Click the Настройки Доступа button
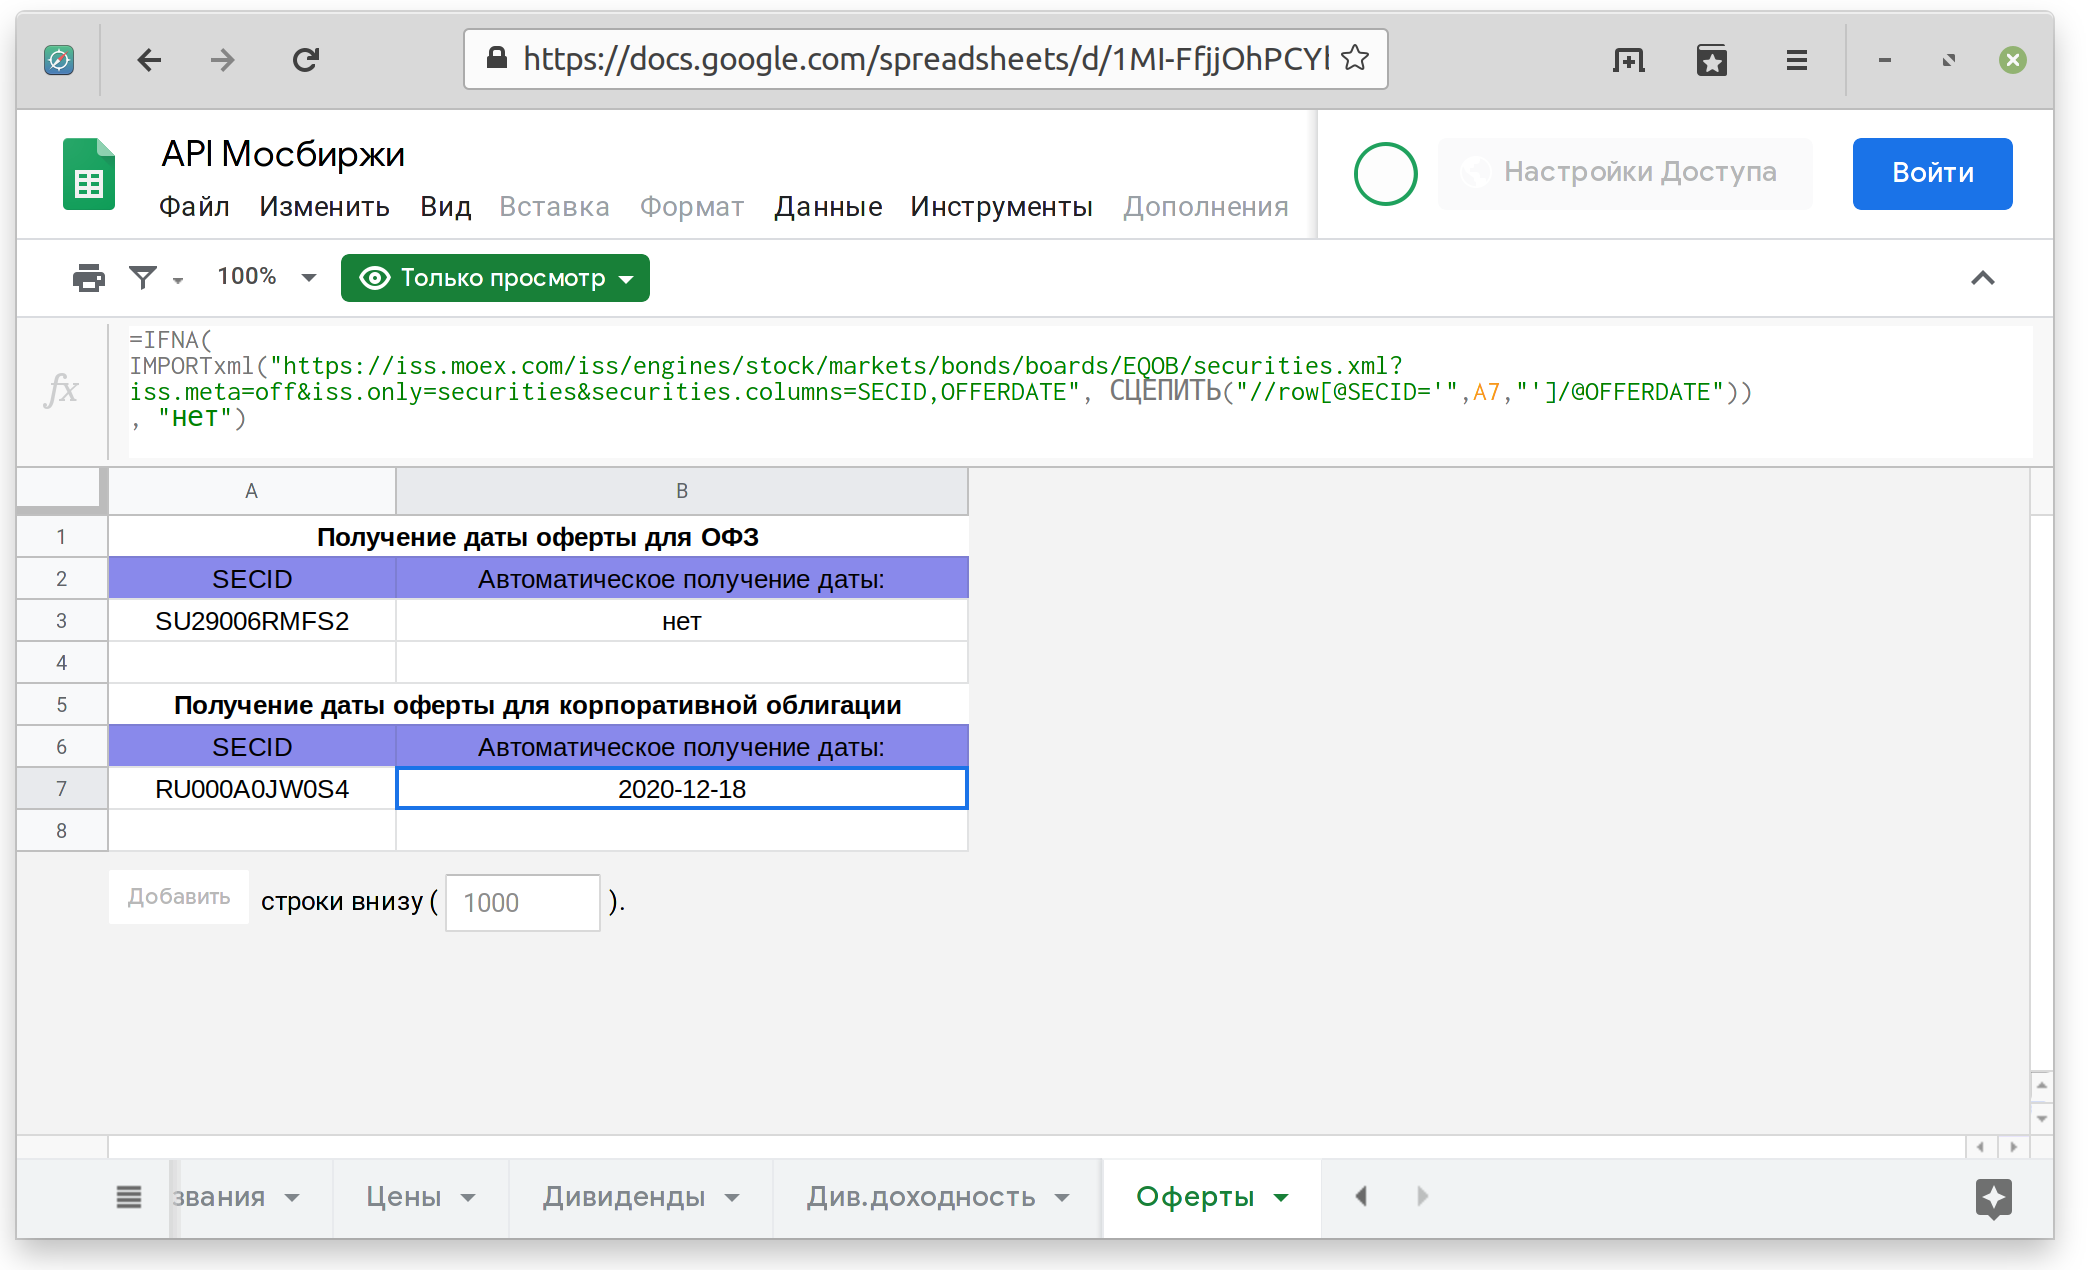The height and width of the screenshot is (1270, 2088). point(1624,172)
